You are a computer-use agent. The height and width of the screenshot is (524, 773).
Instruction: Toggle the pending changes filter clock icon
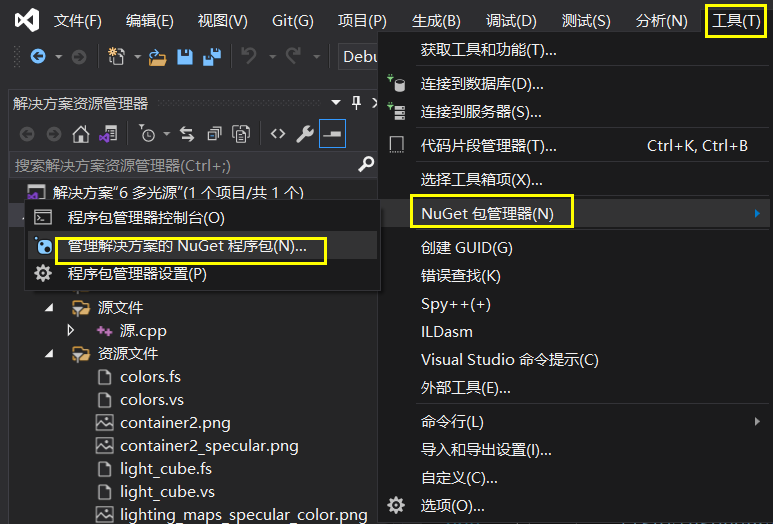tap(146, 134)
